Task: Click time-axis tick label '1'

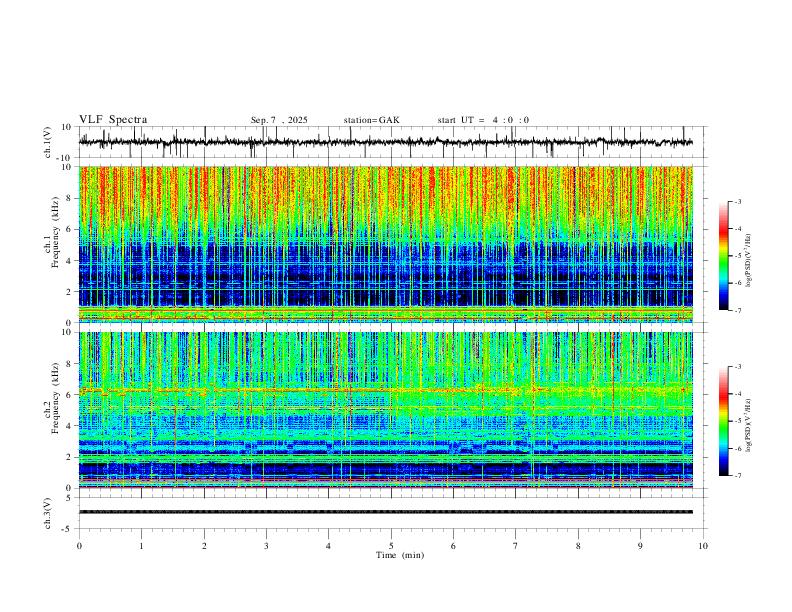Action: [x=141, y=546]
